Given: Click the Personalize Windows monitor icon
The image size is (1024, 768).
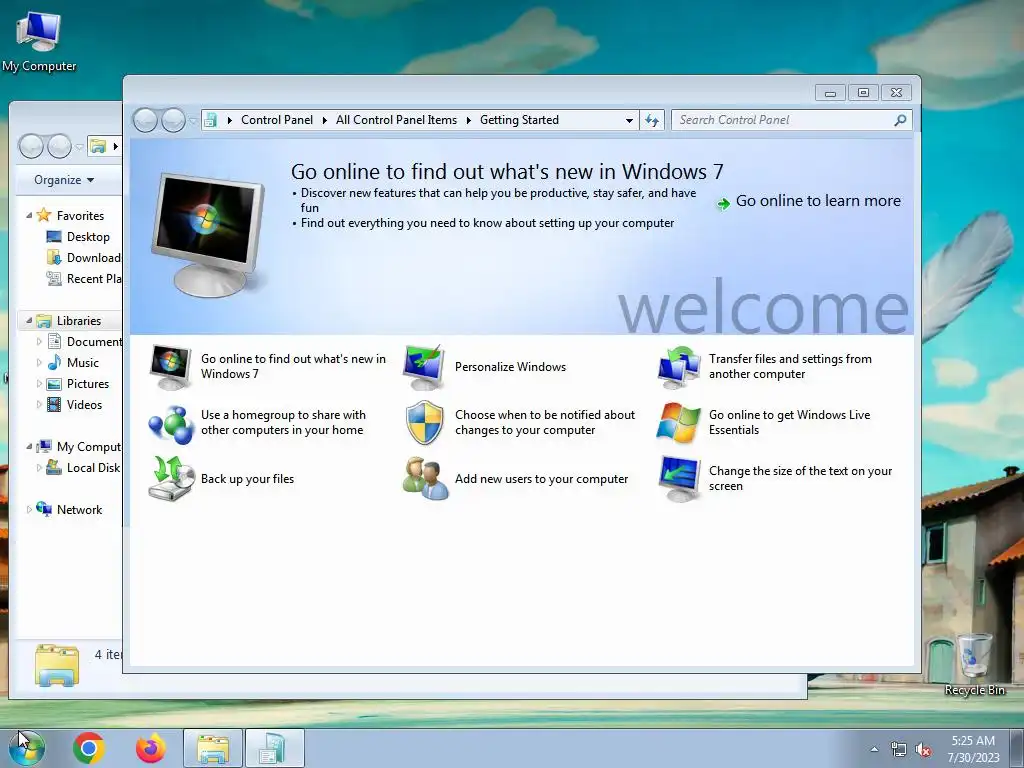Looking at the screenshot, I should coord(424,366).
